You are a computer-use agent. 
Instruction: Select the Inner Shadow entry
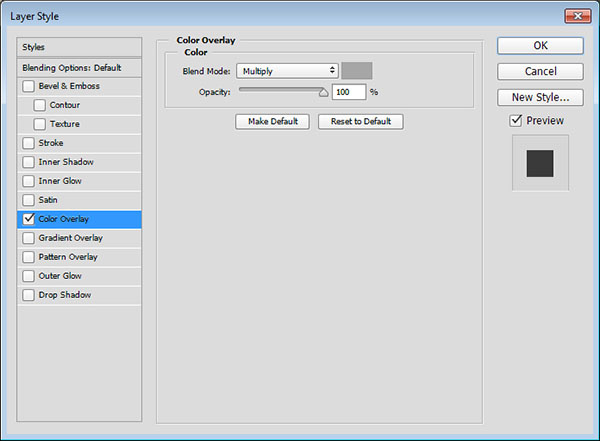(79, 162)
